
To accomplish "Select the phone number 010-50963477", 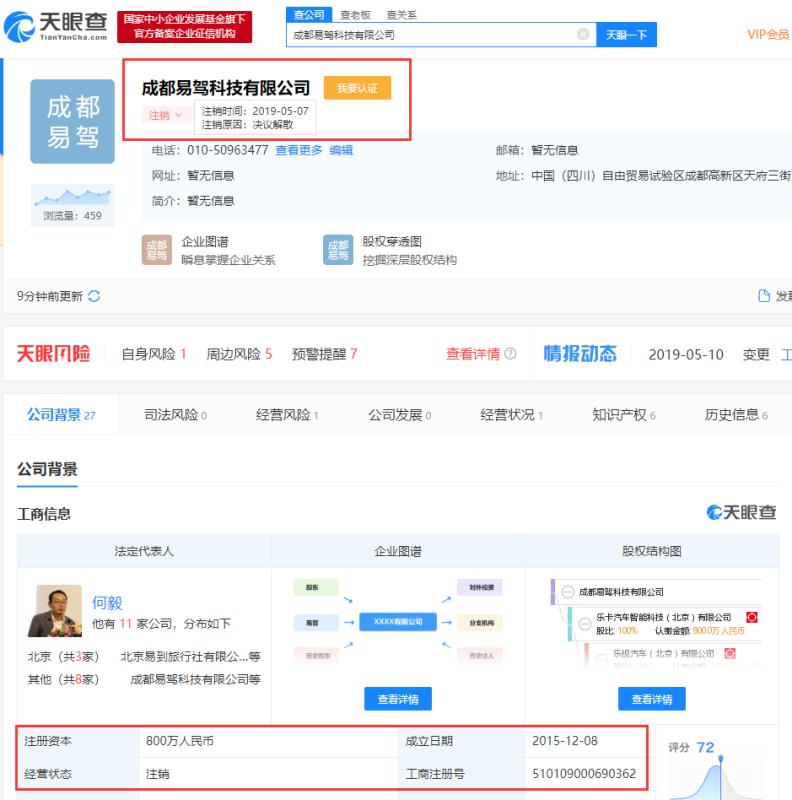I will click(x=228, y=150).
